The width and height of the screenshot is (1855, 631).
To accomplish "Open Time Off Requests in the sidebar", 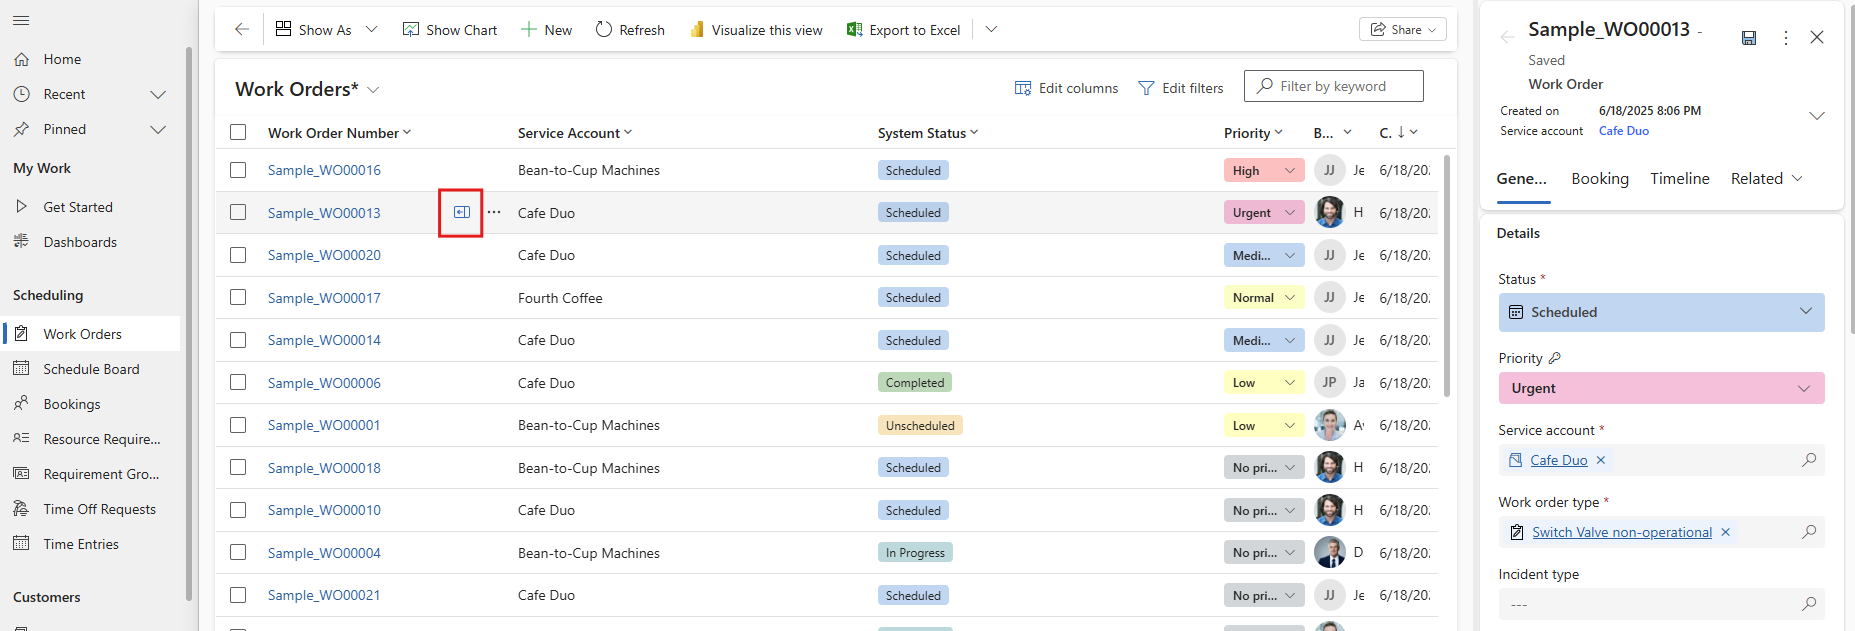I will point(99,509).
